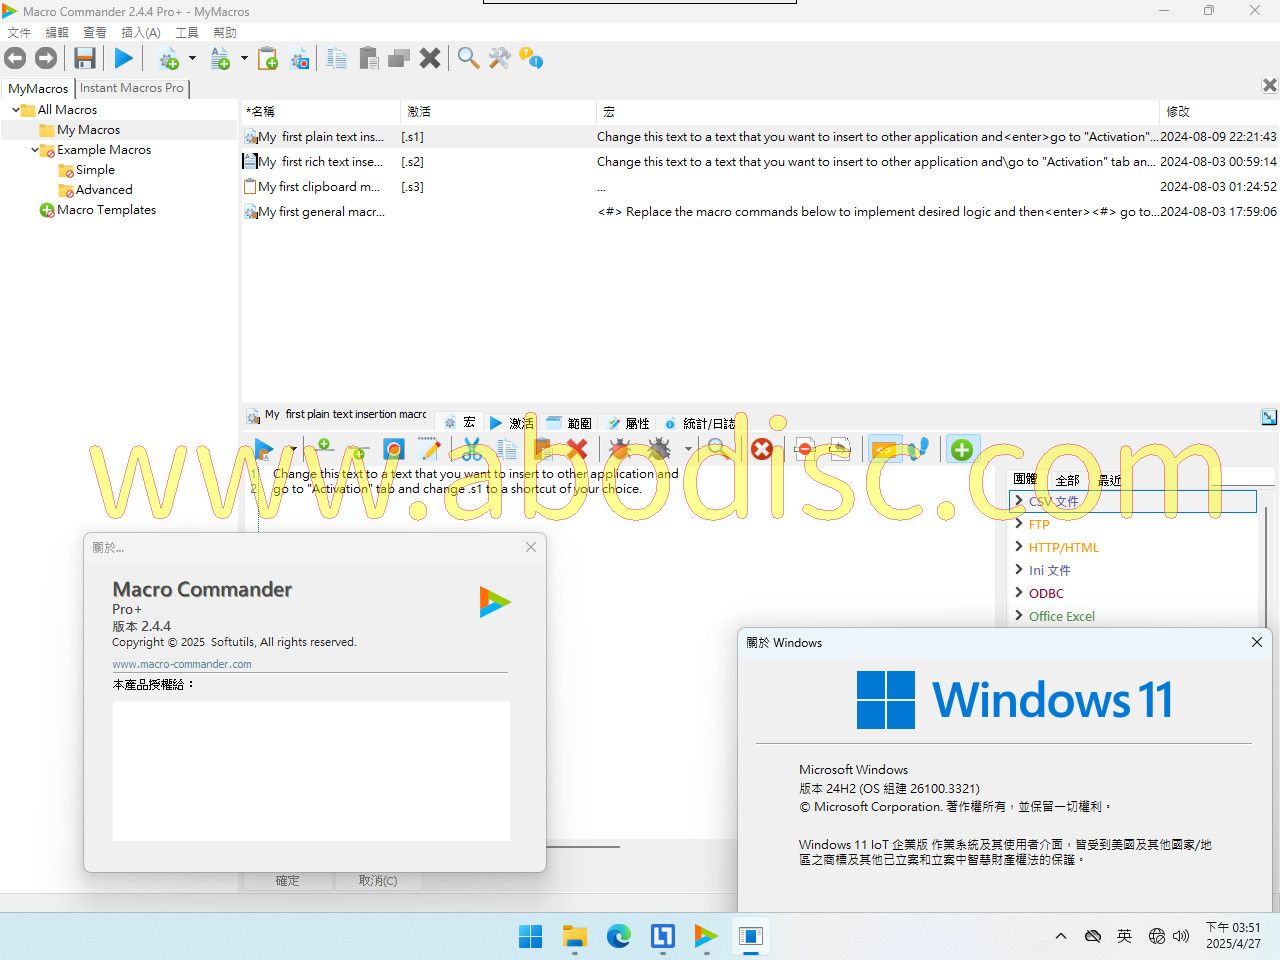Save macros with the floppy disk icon
This screenshot has height=960, width=1280.
85,59
